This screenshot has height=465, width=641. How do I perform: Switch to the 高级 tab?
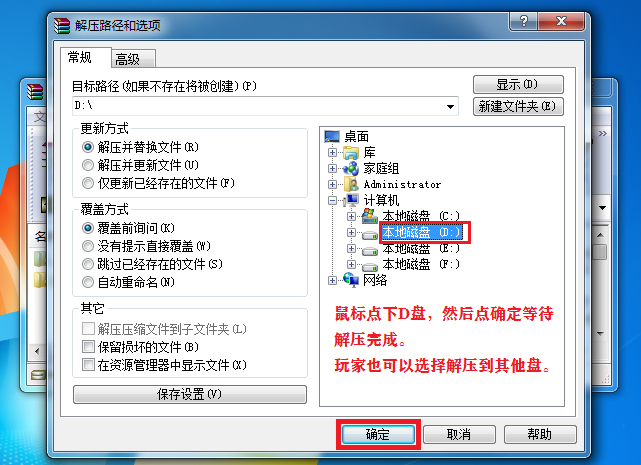133,59
